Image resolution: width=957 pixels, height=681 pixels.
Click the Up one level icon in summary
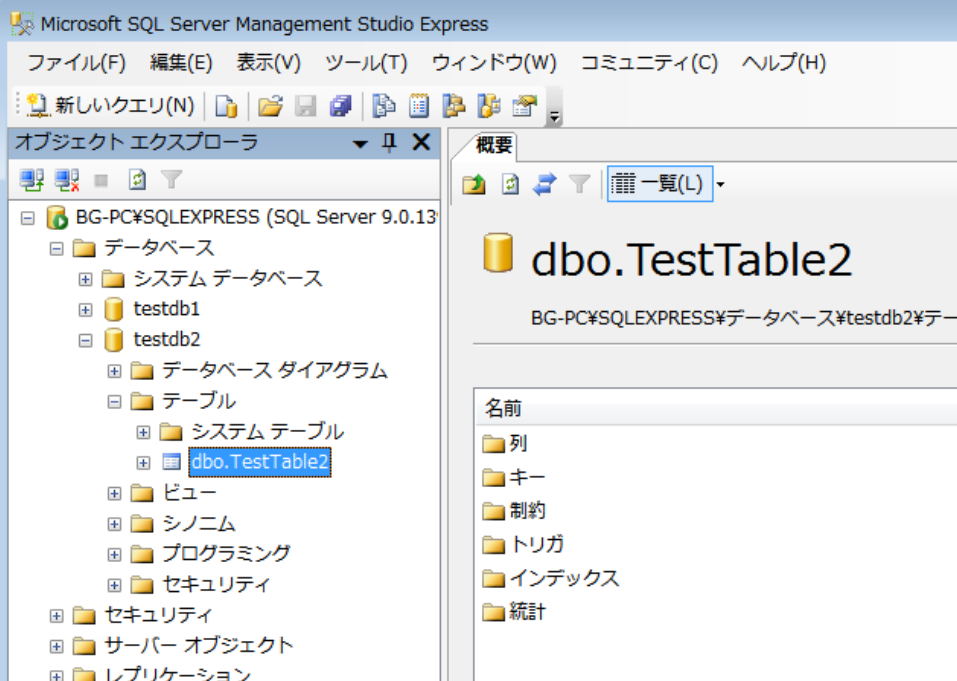point(474,184)
